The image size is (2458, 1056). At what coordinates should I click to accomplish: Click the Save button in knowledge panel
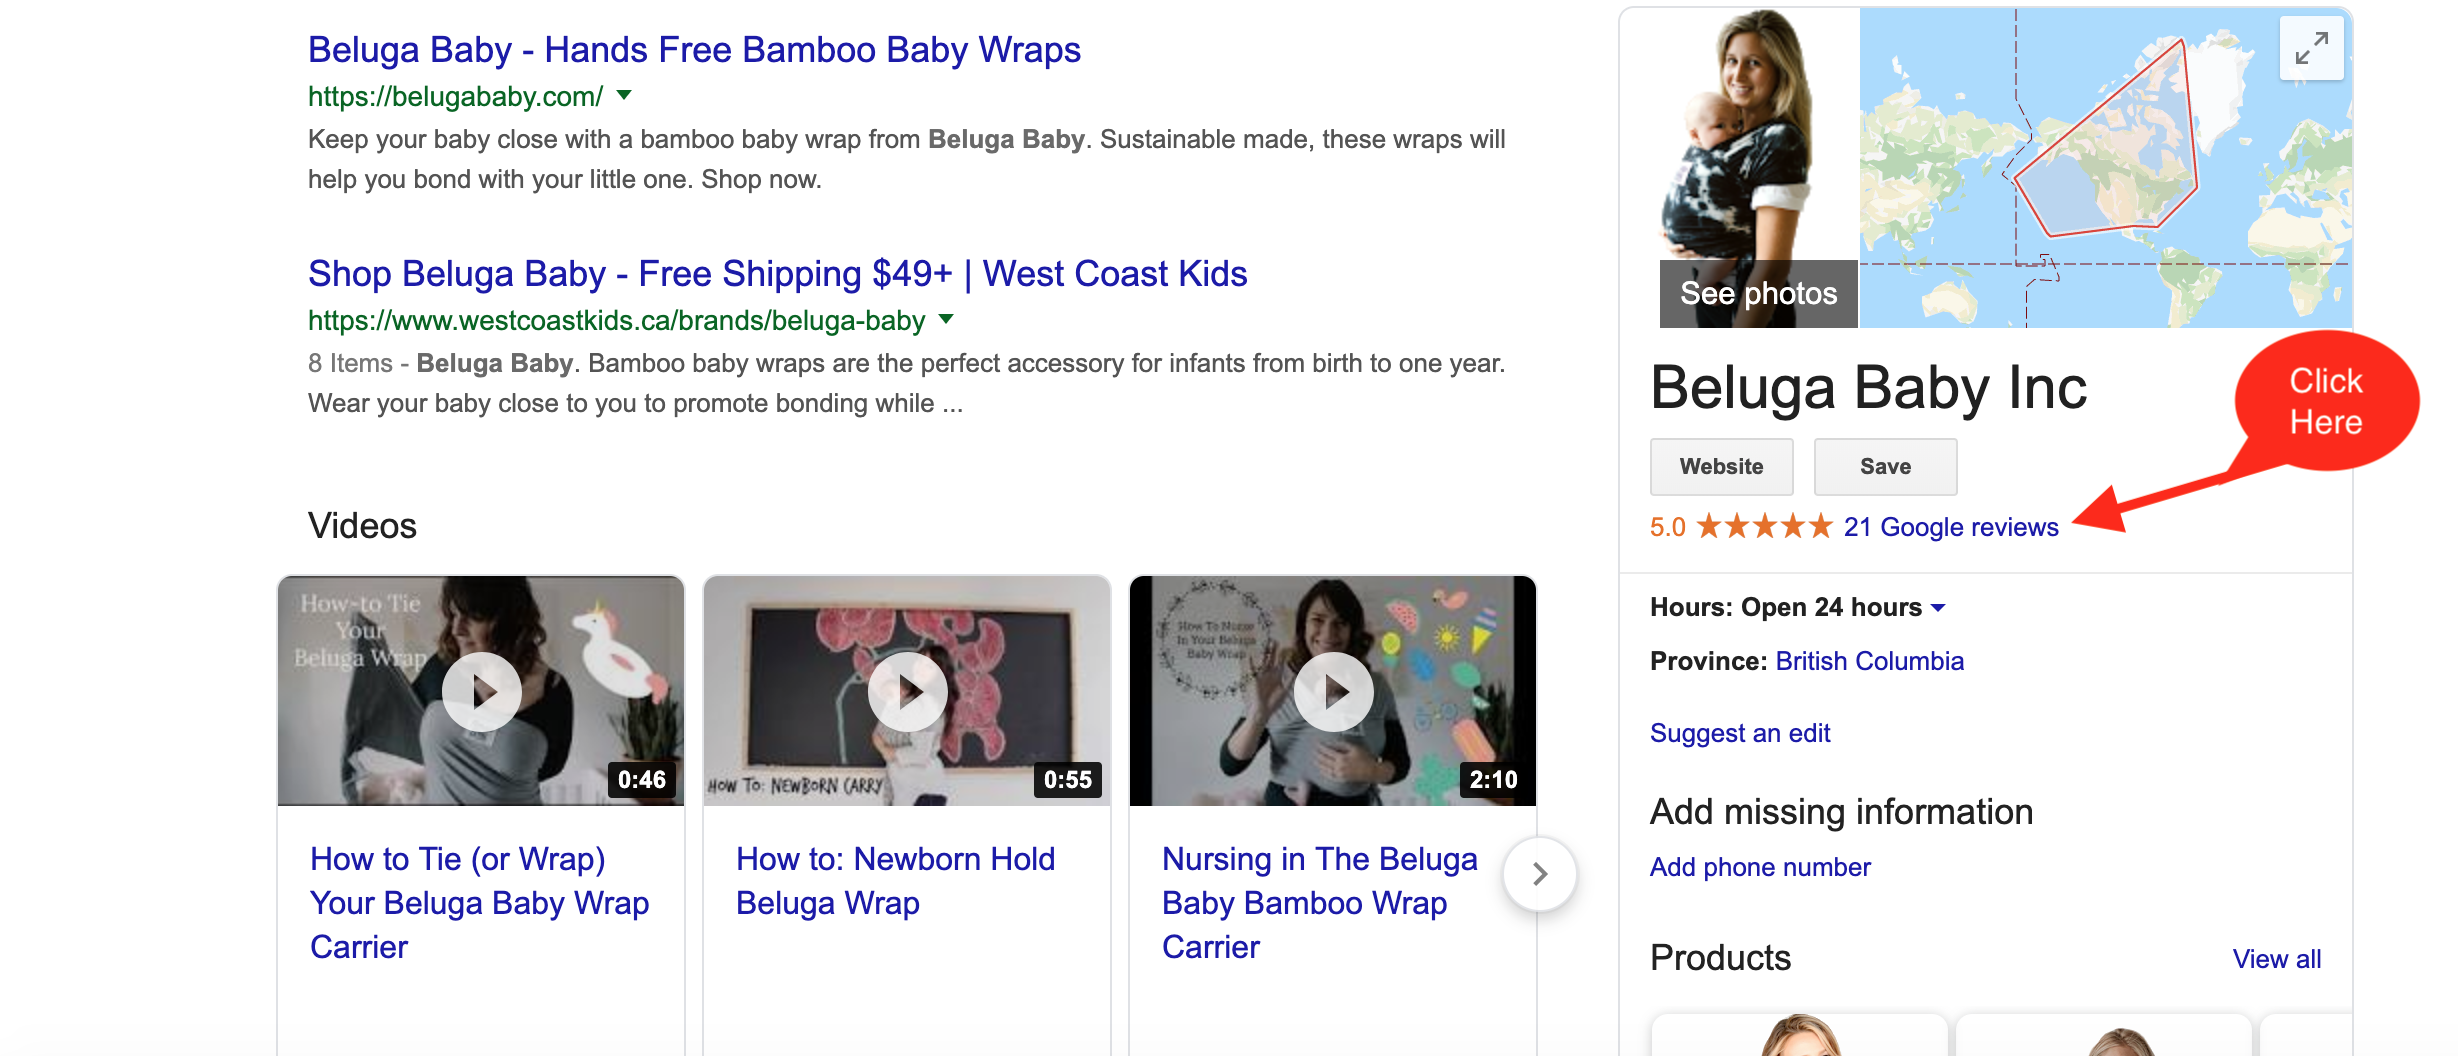pos(1885,467)
